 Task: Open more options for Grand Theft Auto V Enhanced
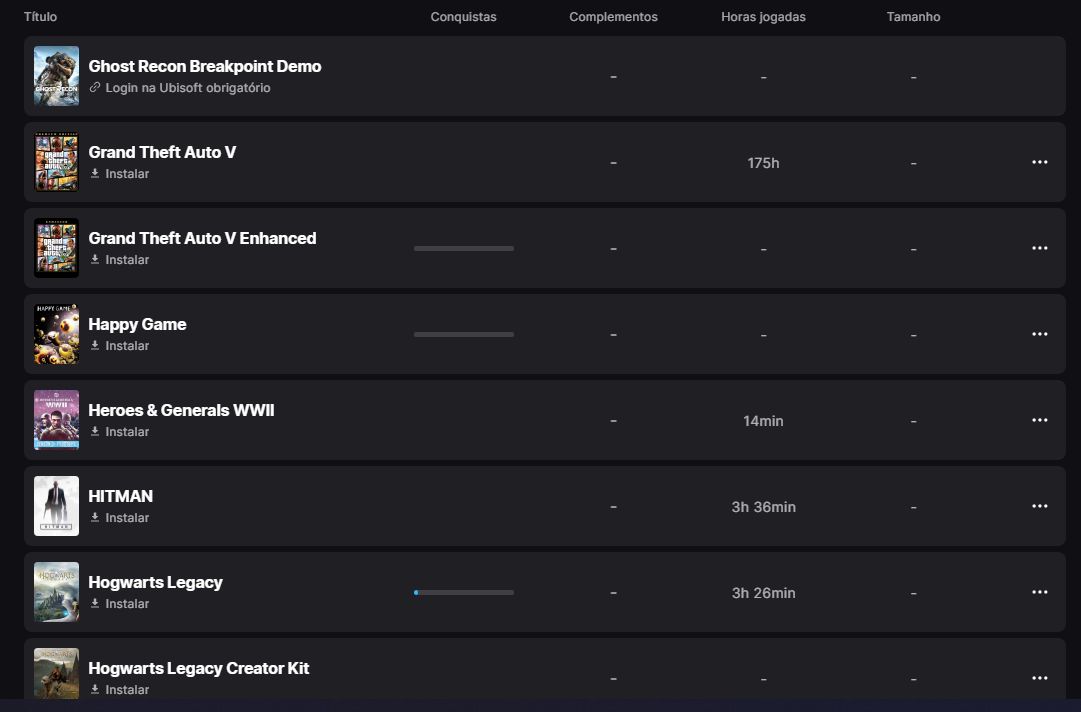pyautogui.click(x=1040, y=248)
